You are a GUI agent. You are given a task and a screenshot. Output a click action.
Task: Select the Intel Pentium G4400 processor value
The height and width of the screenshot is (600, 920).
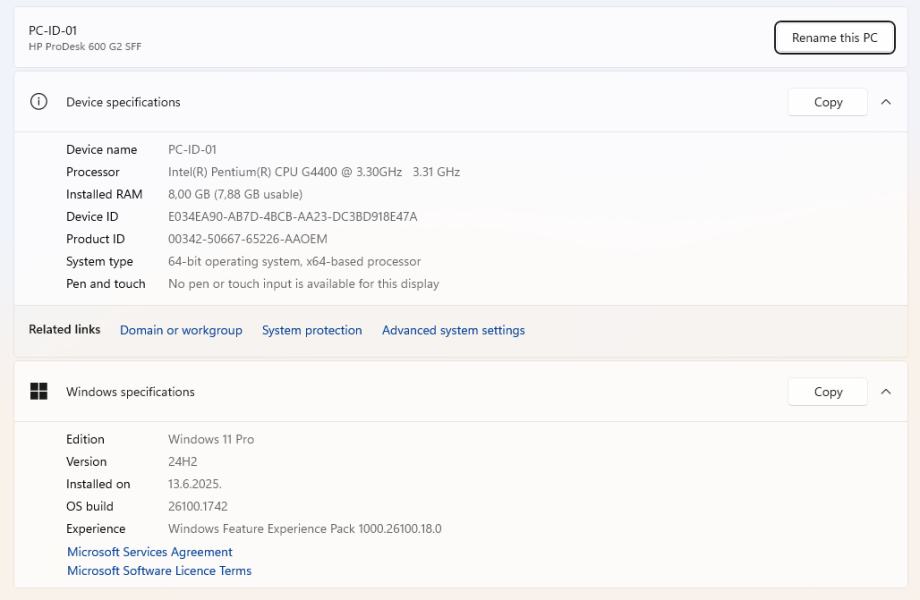pyautogui.click(x=314, y=172)
